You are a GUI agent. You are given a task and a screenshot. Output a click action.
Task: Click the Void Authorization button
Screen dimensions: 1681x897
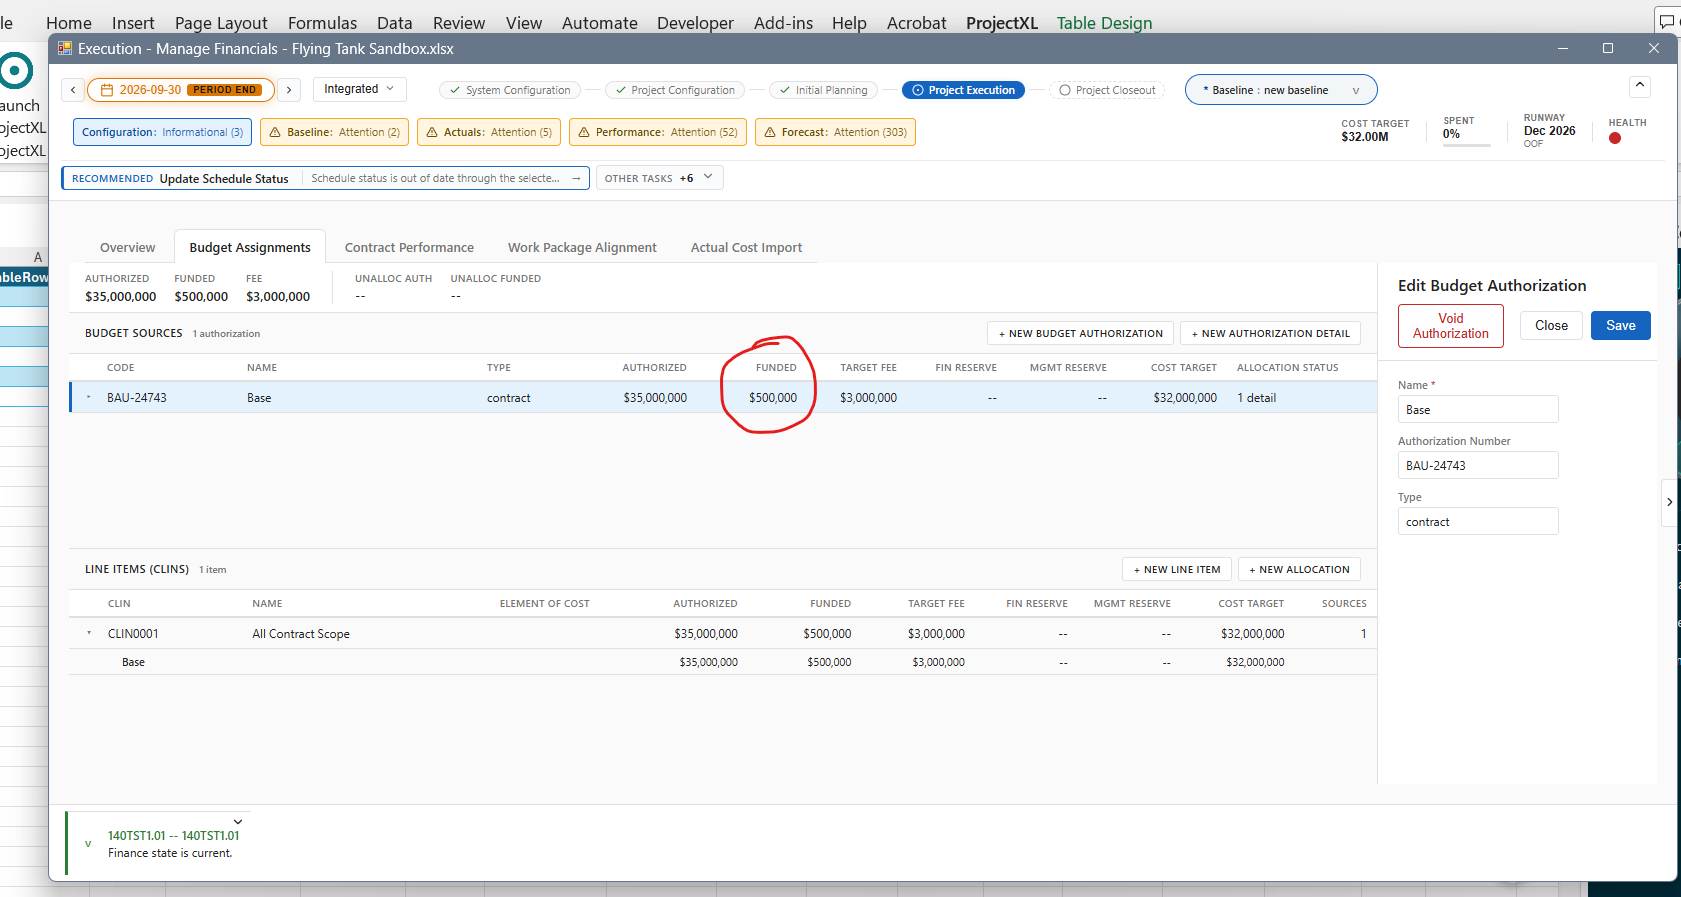coord(1451,326)
